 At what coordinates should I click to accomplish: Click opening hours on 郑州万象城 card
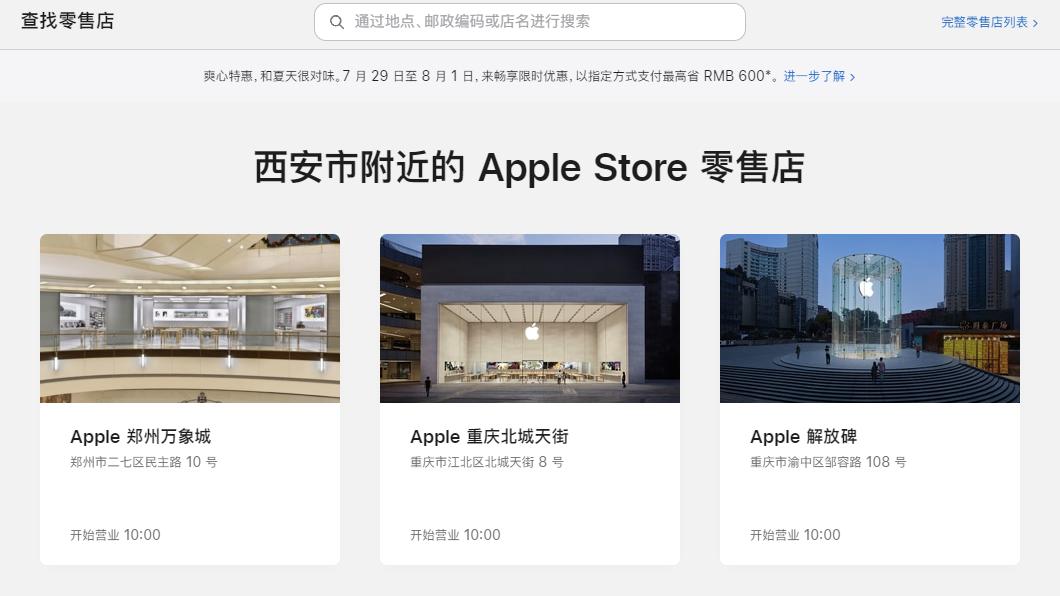pyautogui.click(x=116, y=535)
